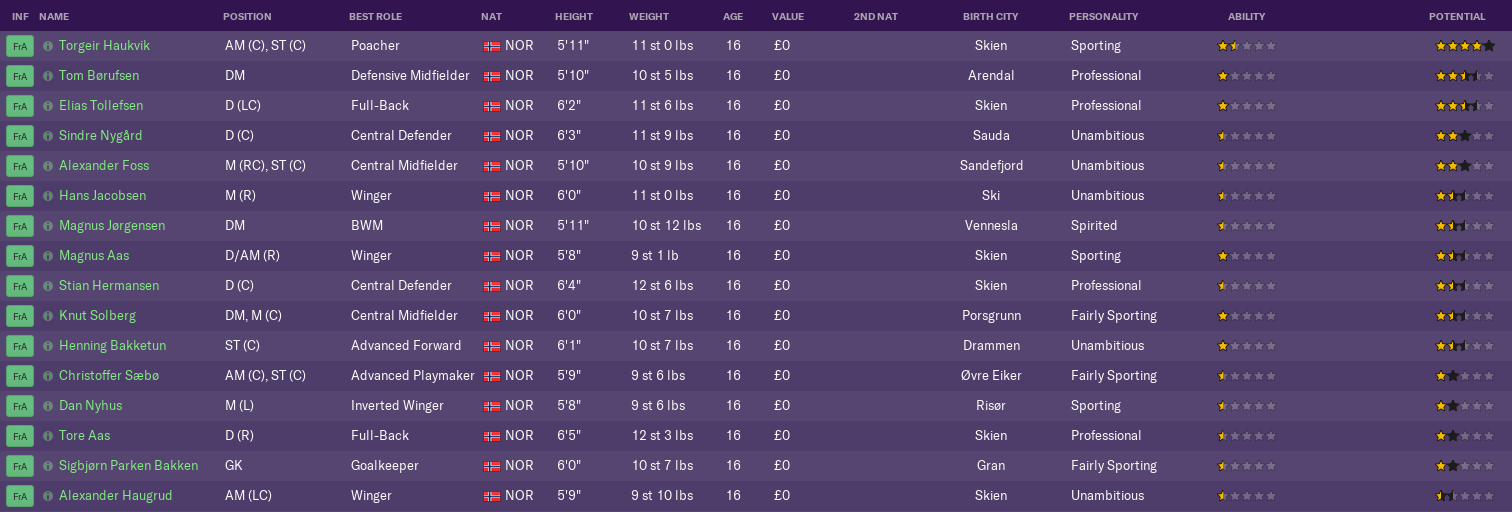The height and width of the screenshot is (512, 1512).
Task: Click Norway flag in Elias Tollefsen's row
Action: [492, 106]
